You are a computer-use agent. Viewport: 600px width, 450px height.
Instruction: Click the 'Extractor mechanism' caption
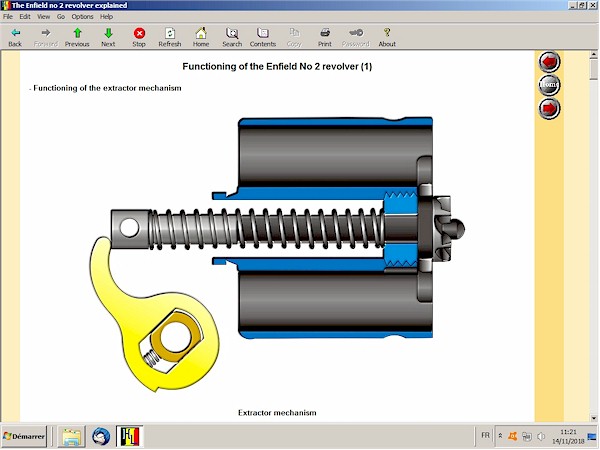(x=277, y=413)
